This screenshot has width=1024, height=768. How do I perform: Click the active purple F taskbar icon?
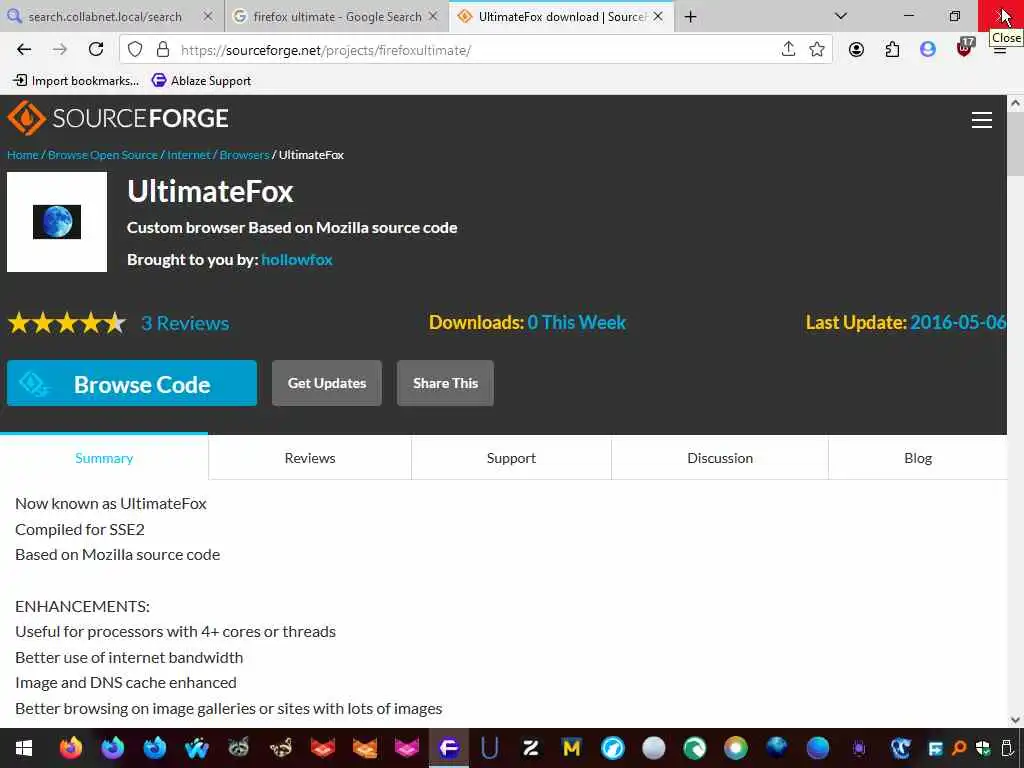(449, 748)
